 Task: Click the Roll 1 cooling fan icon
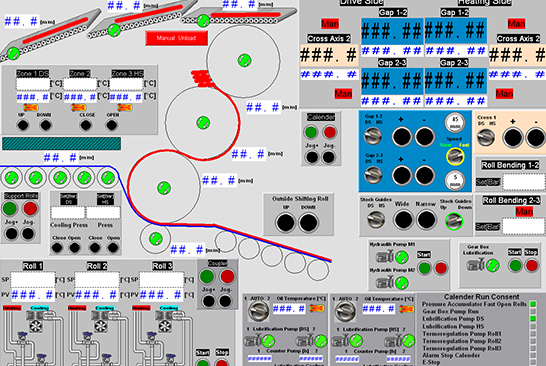[36, 326]
